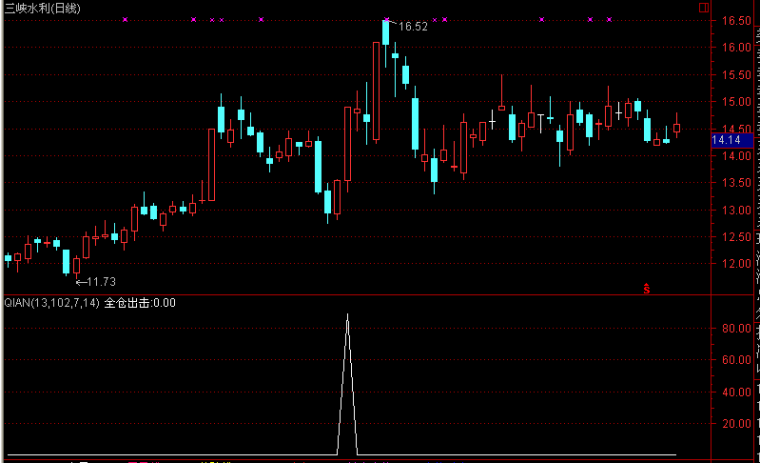Click the 60.00 indicator axis label

(736, 360)
